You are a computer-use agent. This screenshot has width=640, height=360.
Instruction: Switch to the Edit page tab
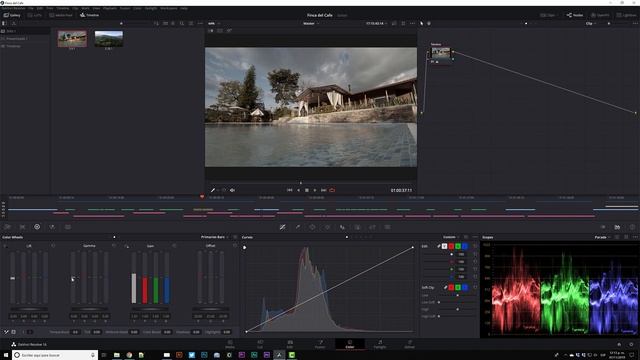point(290,344)
